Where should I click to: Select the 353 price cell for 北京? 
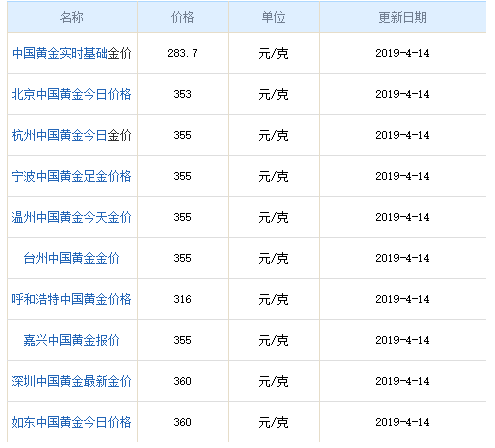183,94
